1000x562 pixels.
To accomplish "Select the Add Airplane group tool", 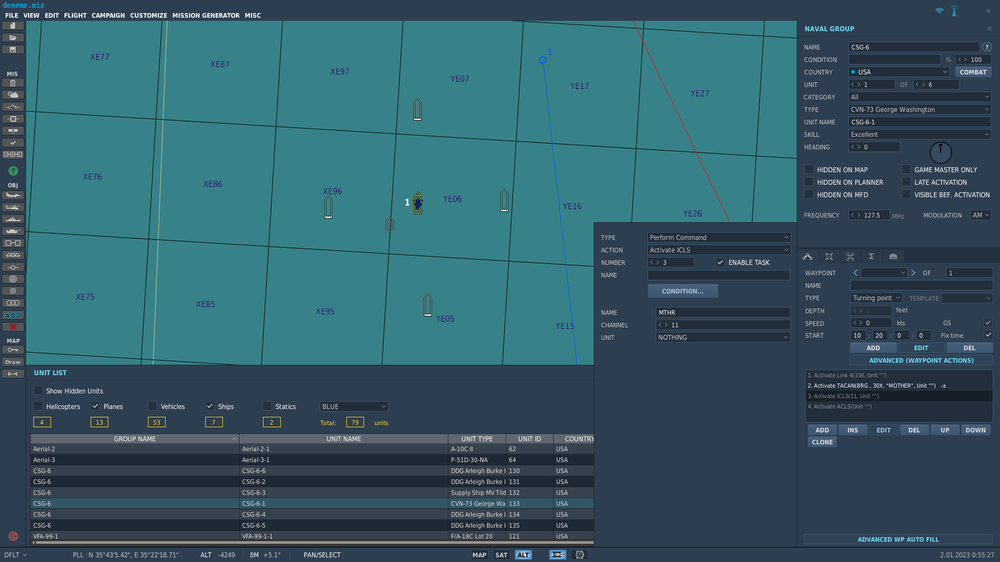I will [13, 196].
